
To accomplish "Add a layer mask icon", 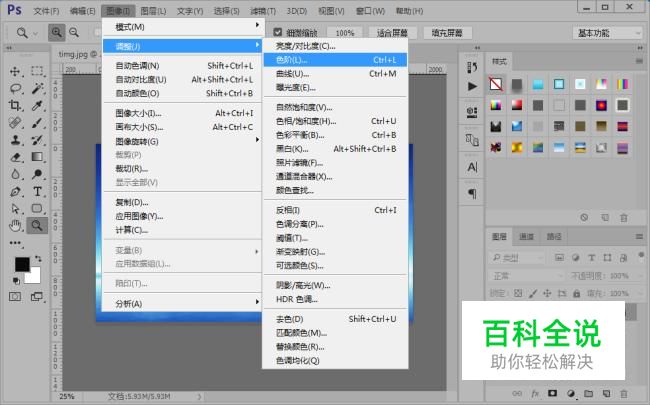I will click(552, 393).
